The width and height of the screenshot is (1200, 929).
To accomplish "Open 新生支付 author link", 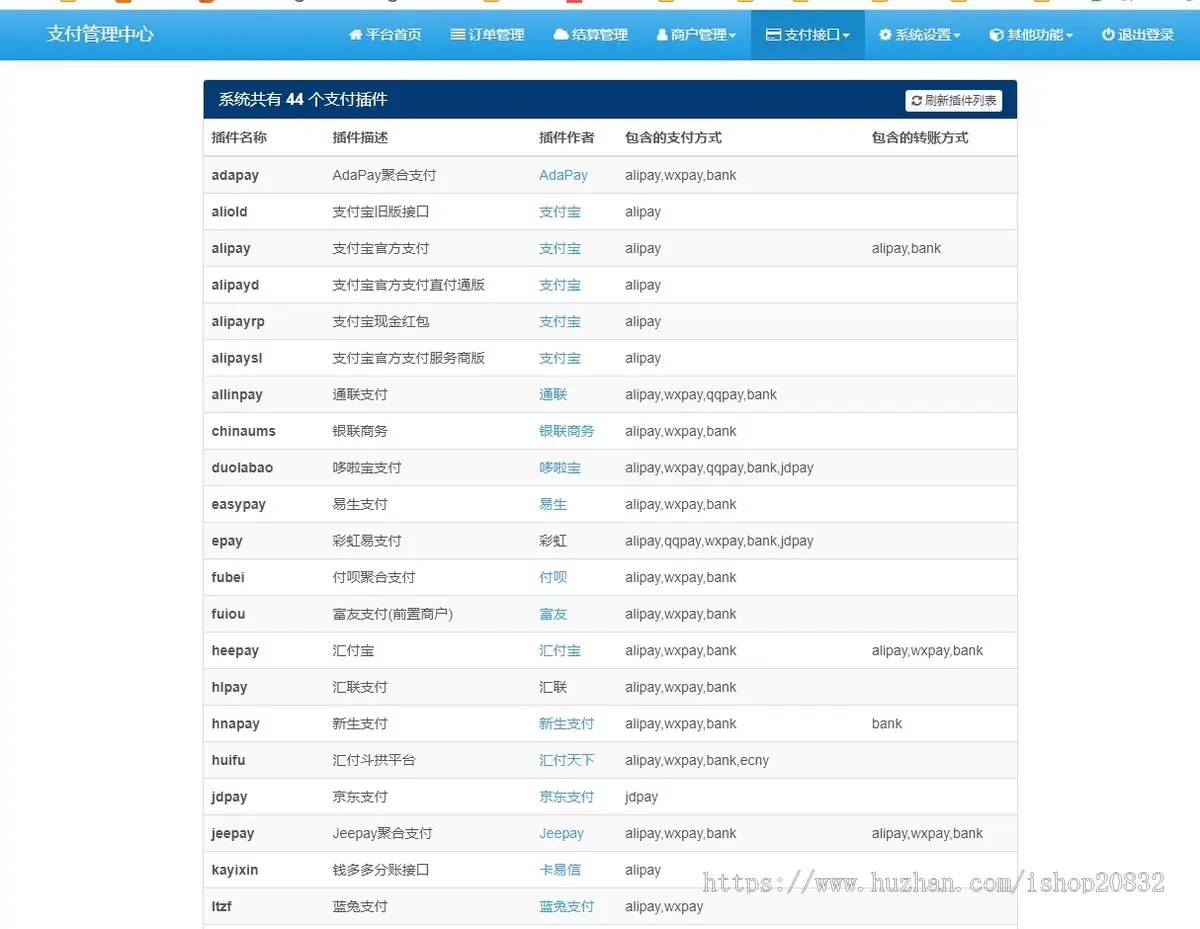I will 567,723.
